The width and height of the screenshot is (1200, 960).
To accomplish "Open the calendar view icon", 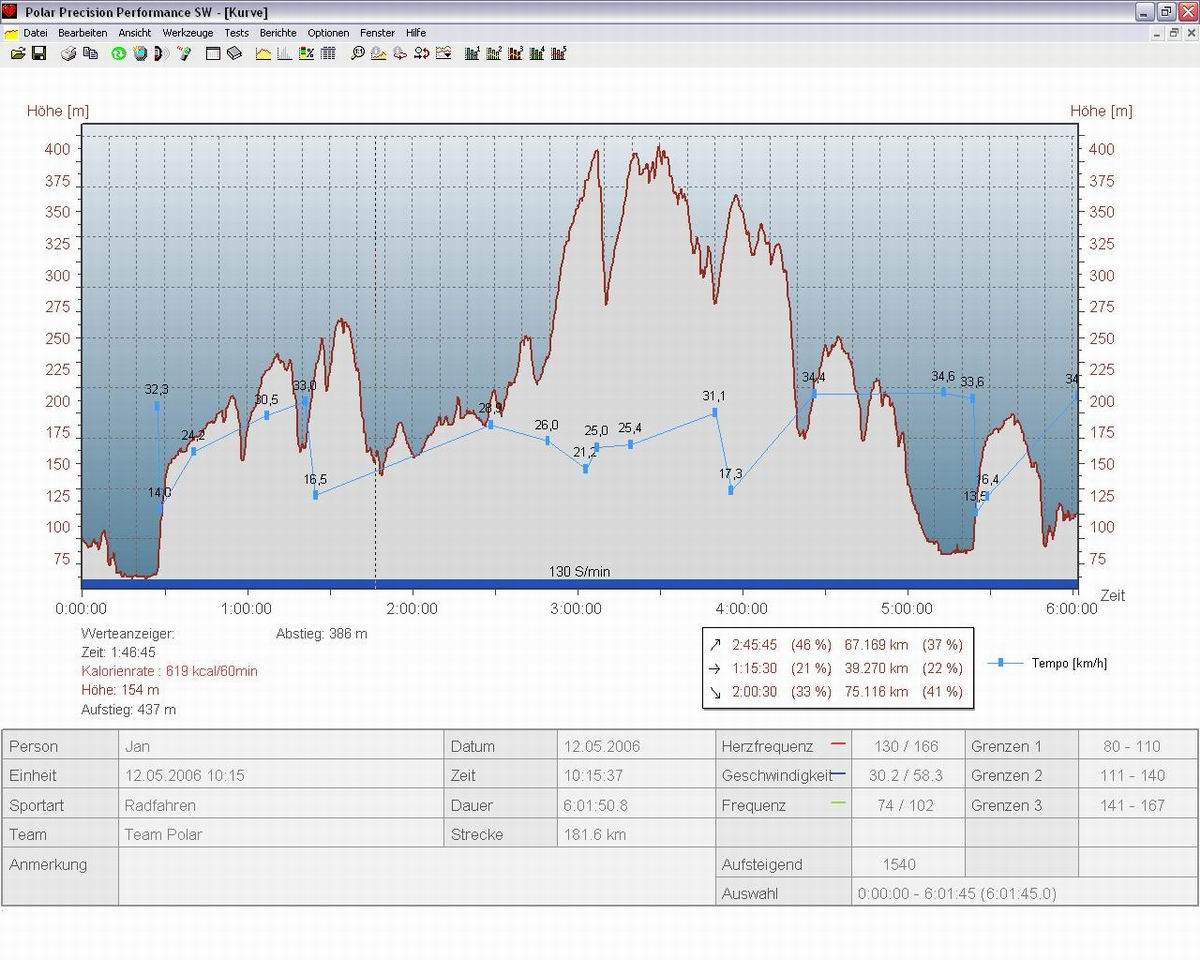I will tap(213, 53).
